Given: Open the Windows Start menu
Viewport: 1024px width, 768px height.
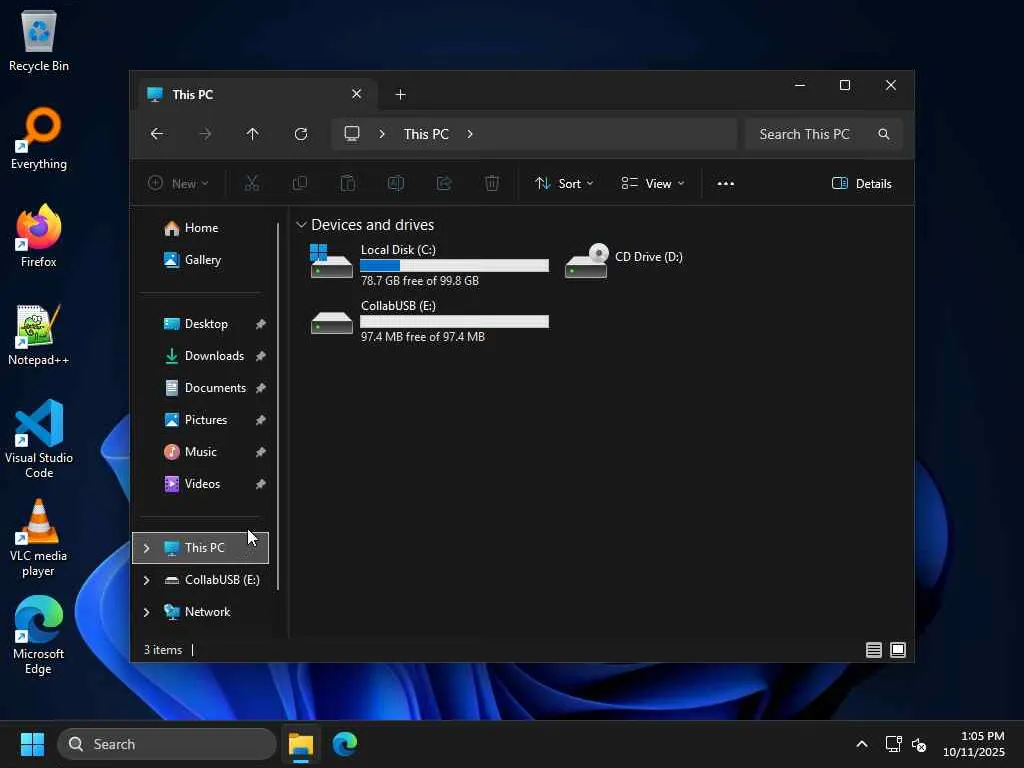Looking at the screenshot, I should (x=32, y=744).
